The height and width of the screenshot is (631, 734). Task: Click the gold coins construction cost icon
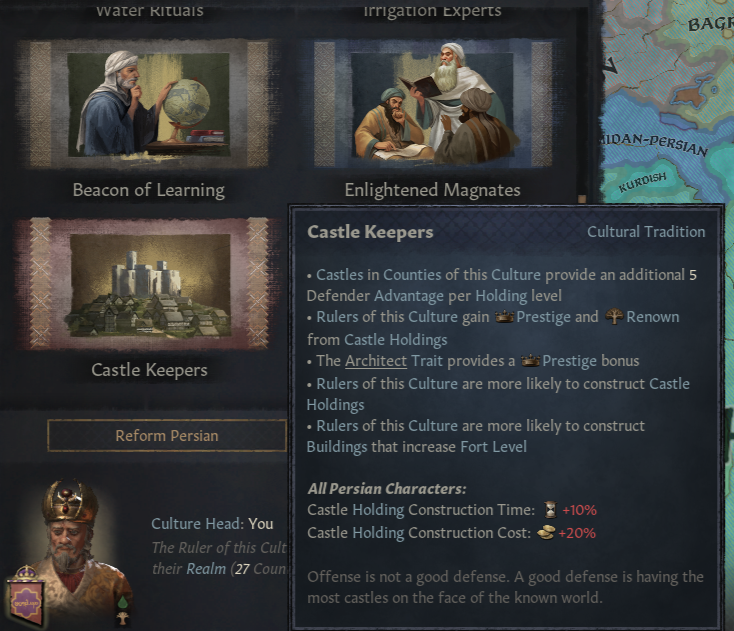coord(545,533)
